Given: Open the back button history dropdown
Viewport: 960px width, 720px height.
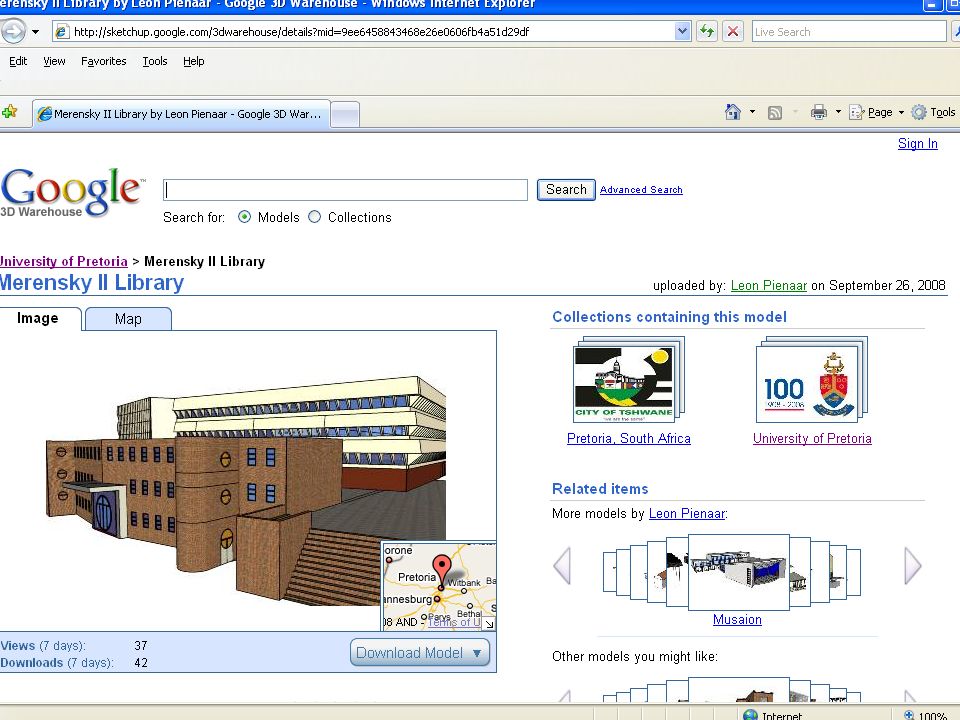Looking at the screenshot, I should tap(36, 32).
